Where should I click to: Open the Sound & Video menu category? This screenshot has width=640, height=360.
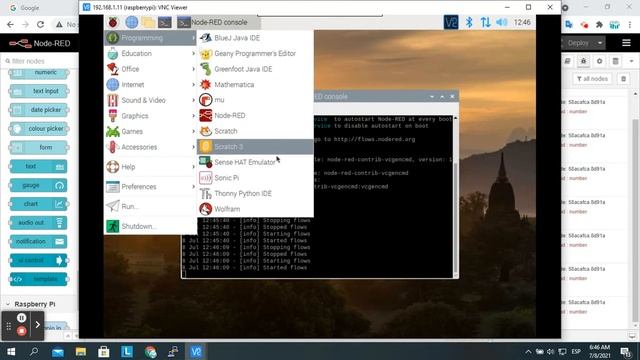[x=150, y=100]
